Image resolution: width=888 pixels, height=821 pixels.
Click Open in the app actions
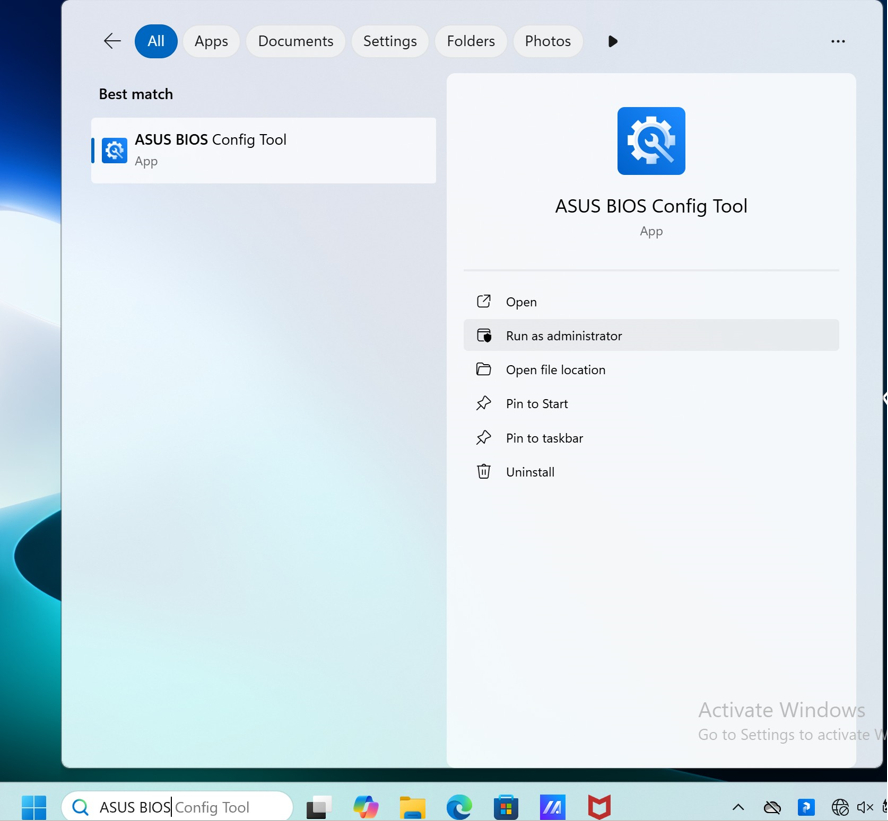(651, 302)
